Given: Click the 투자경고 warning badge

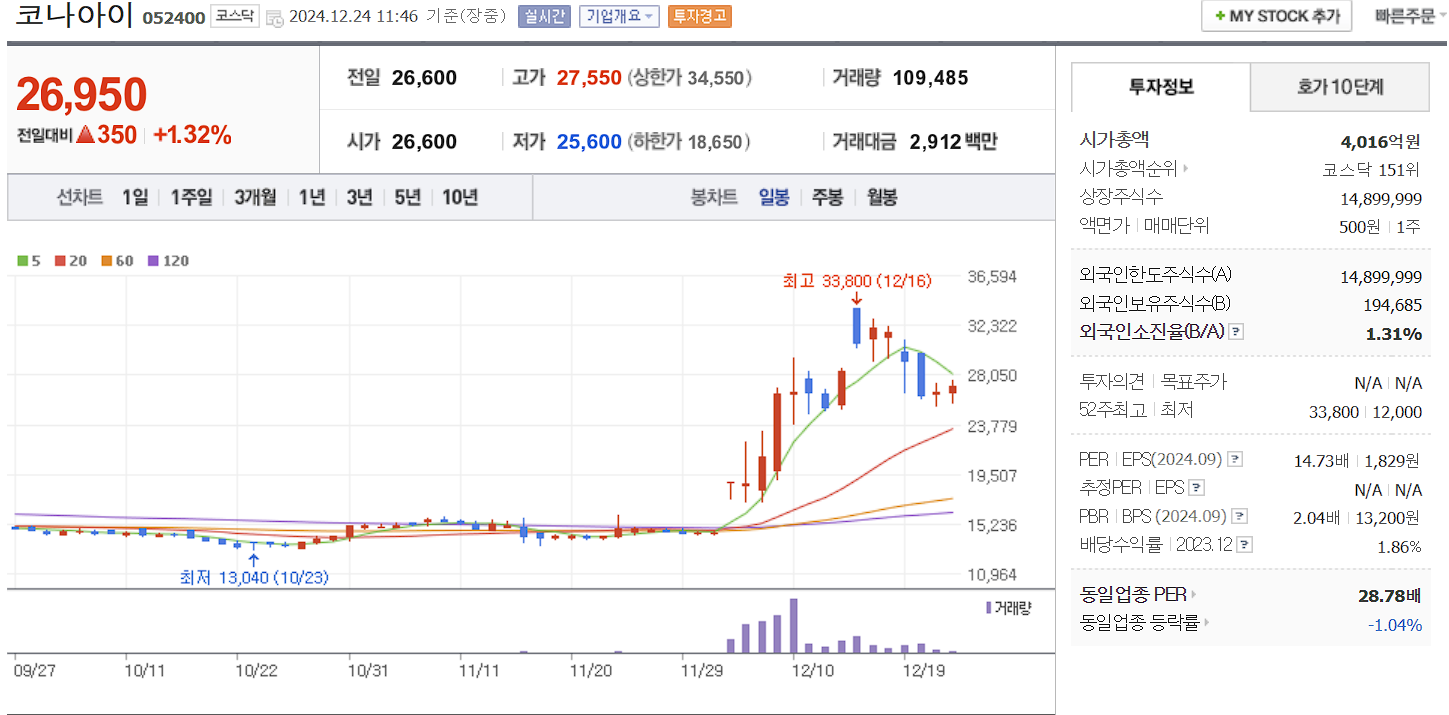Looking at the screenshot, I should 699,17.
